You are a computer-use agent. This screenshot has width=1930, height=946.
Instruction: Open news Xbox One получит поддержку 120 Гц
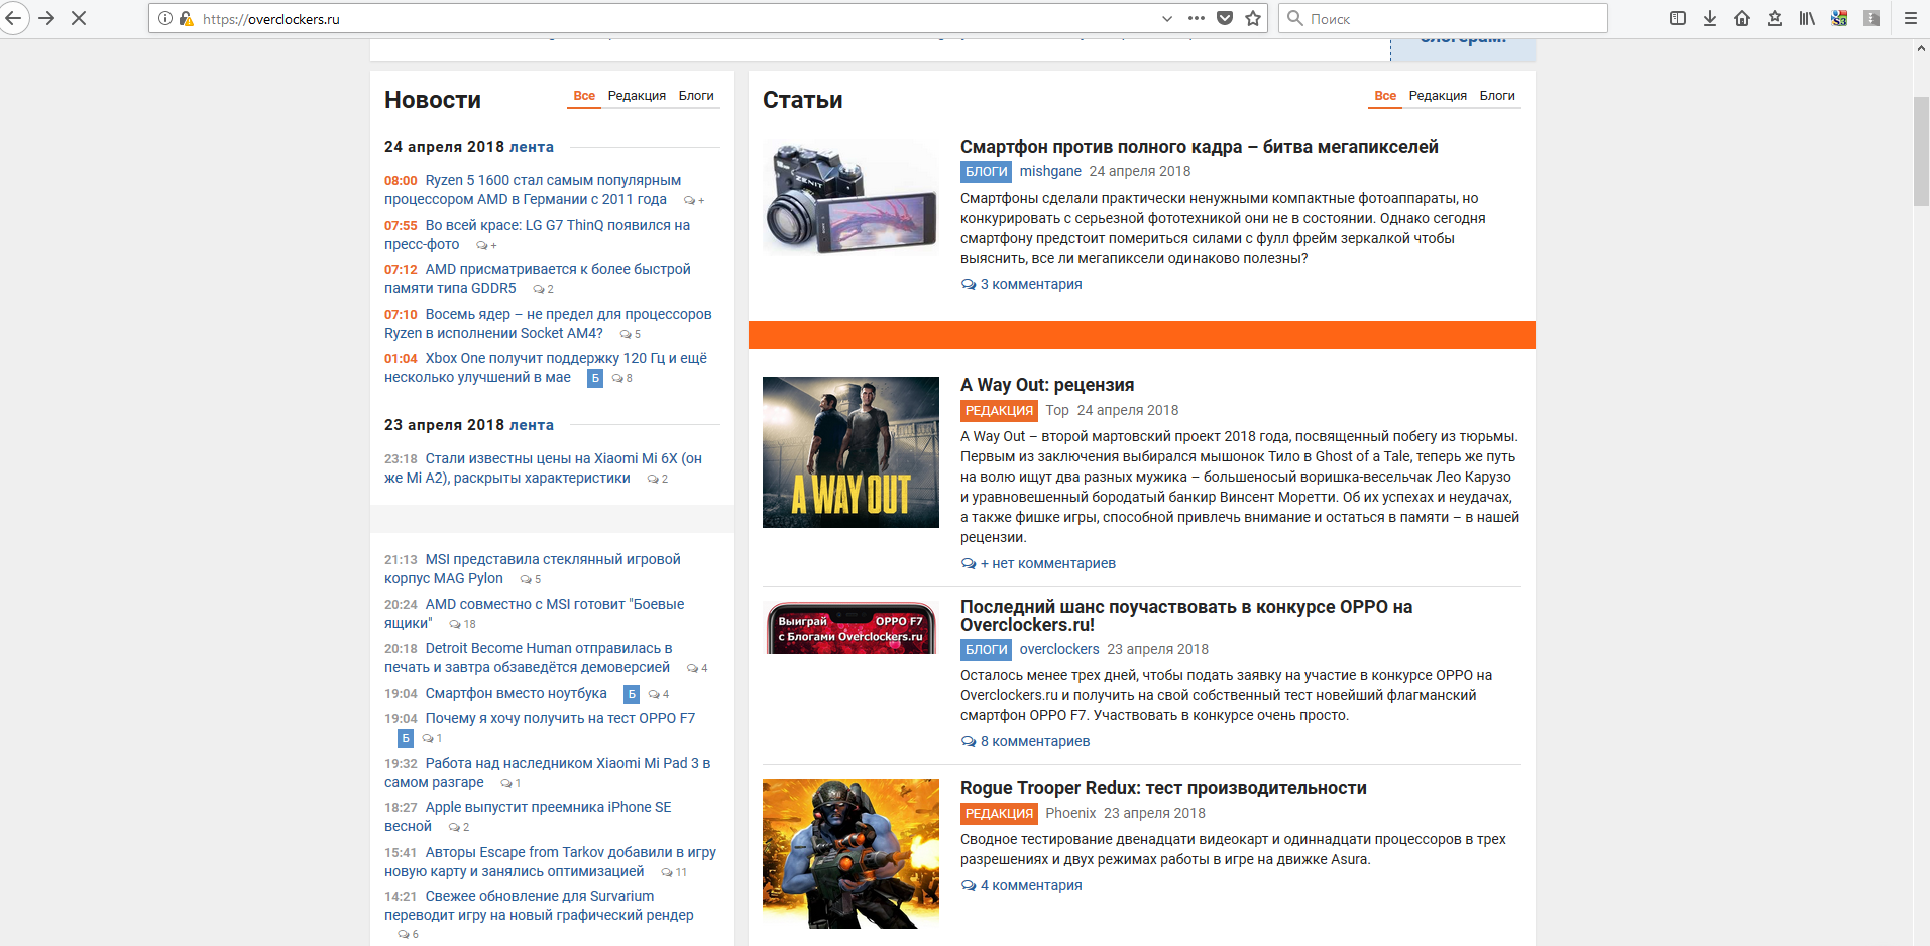546,368
